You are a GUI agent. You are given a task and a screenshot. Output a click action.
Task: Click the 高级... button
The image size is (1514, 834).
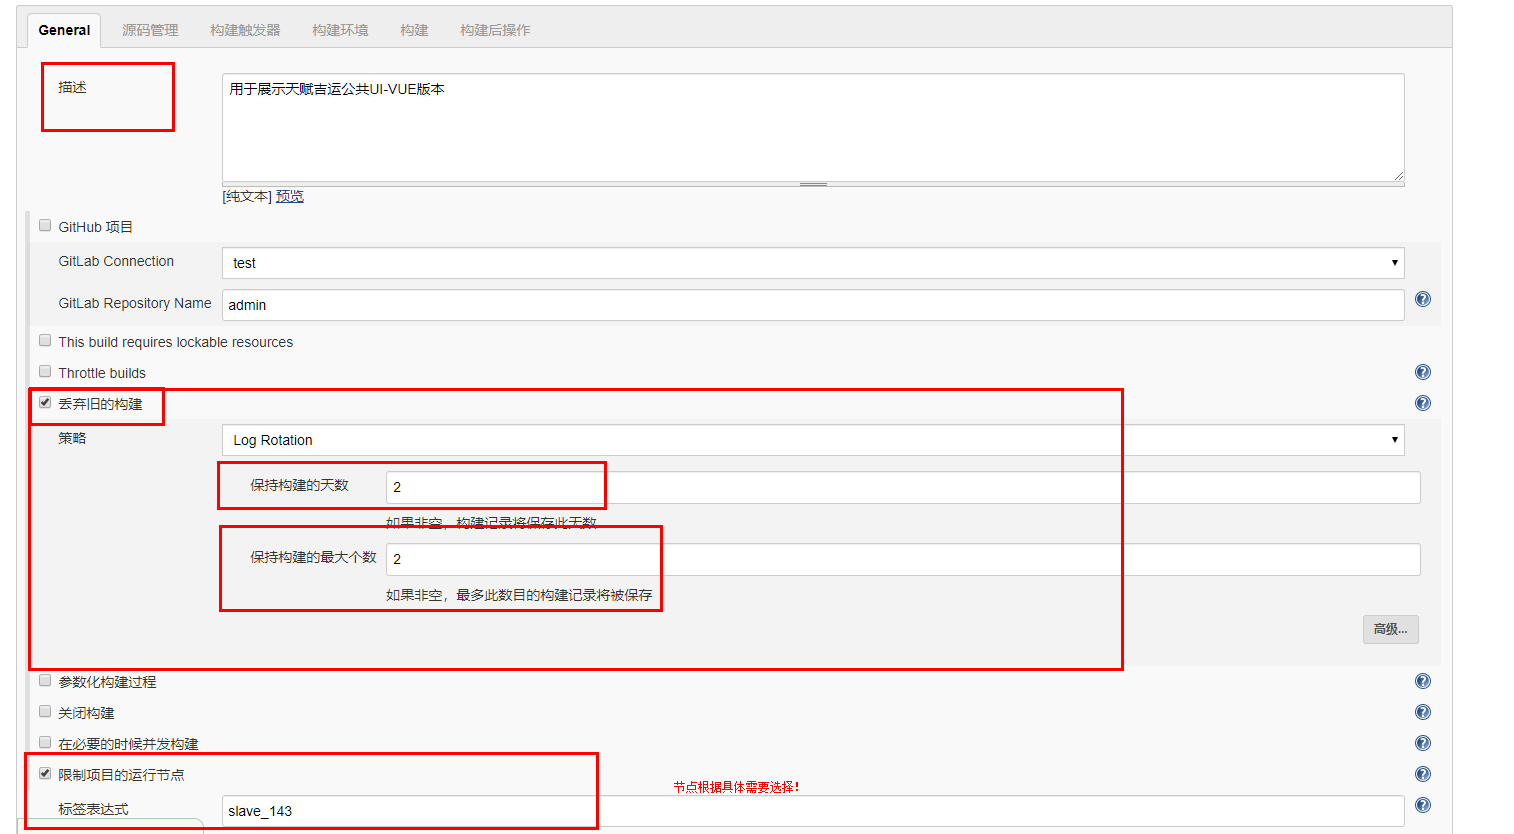coord(1390,629)
